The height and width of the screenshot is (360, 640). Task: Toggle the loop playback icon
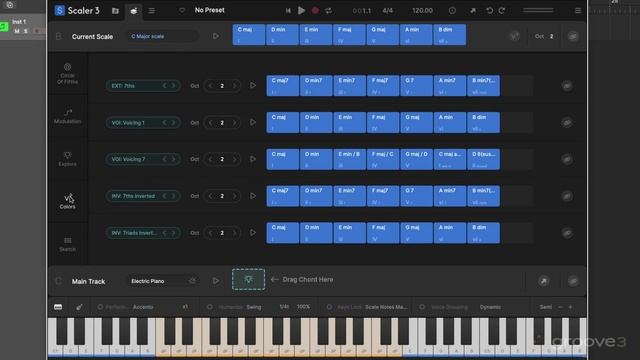[328, 11]
